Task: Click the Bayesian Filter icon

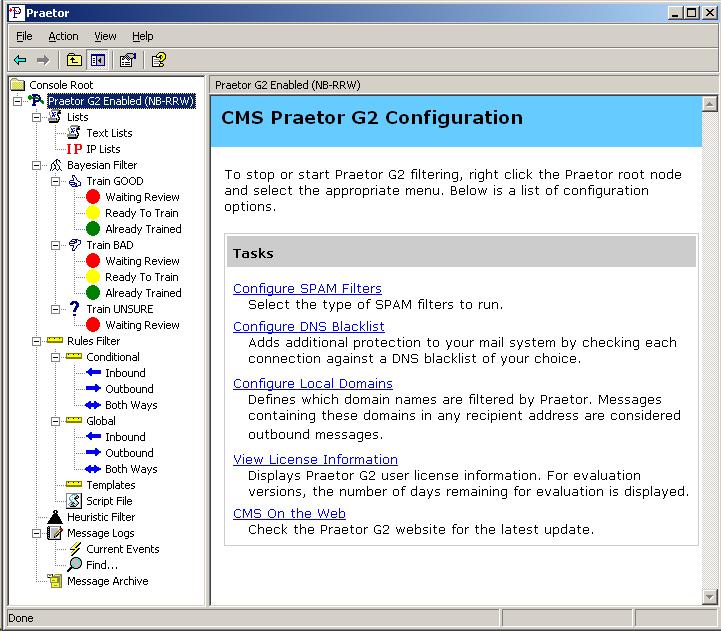Action: pos(56,165)
